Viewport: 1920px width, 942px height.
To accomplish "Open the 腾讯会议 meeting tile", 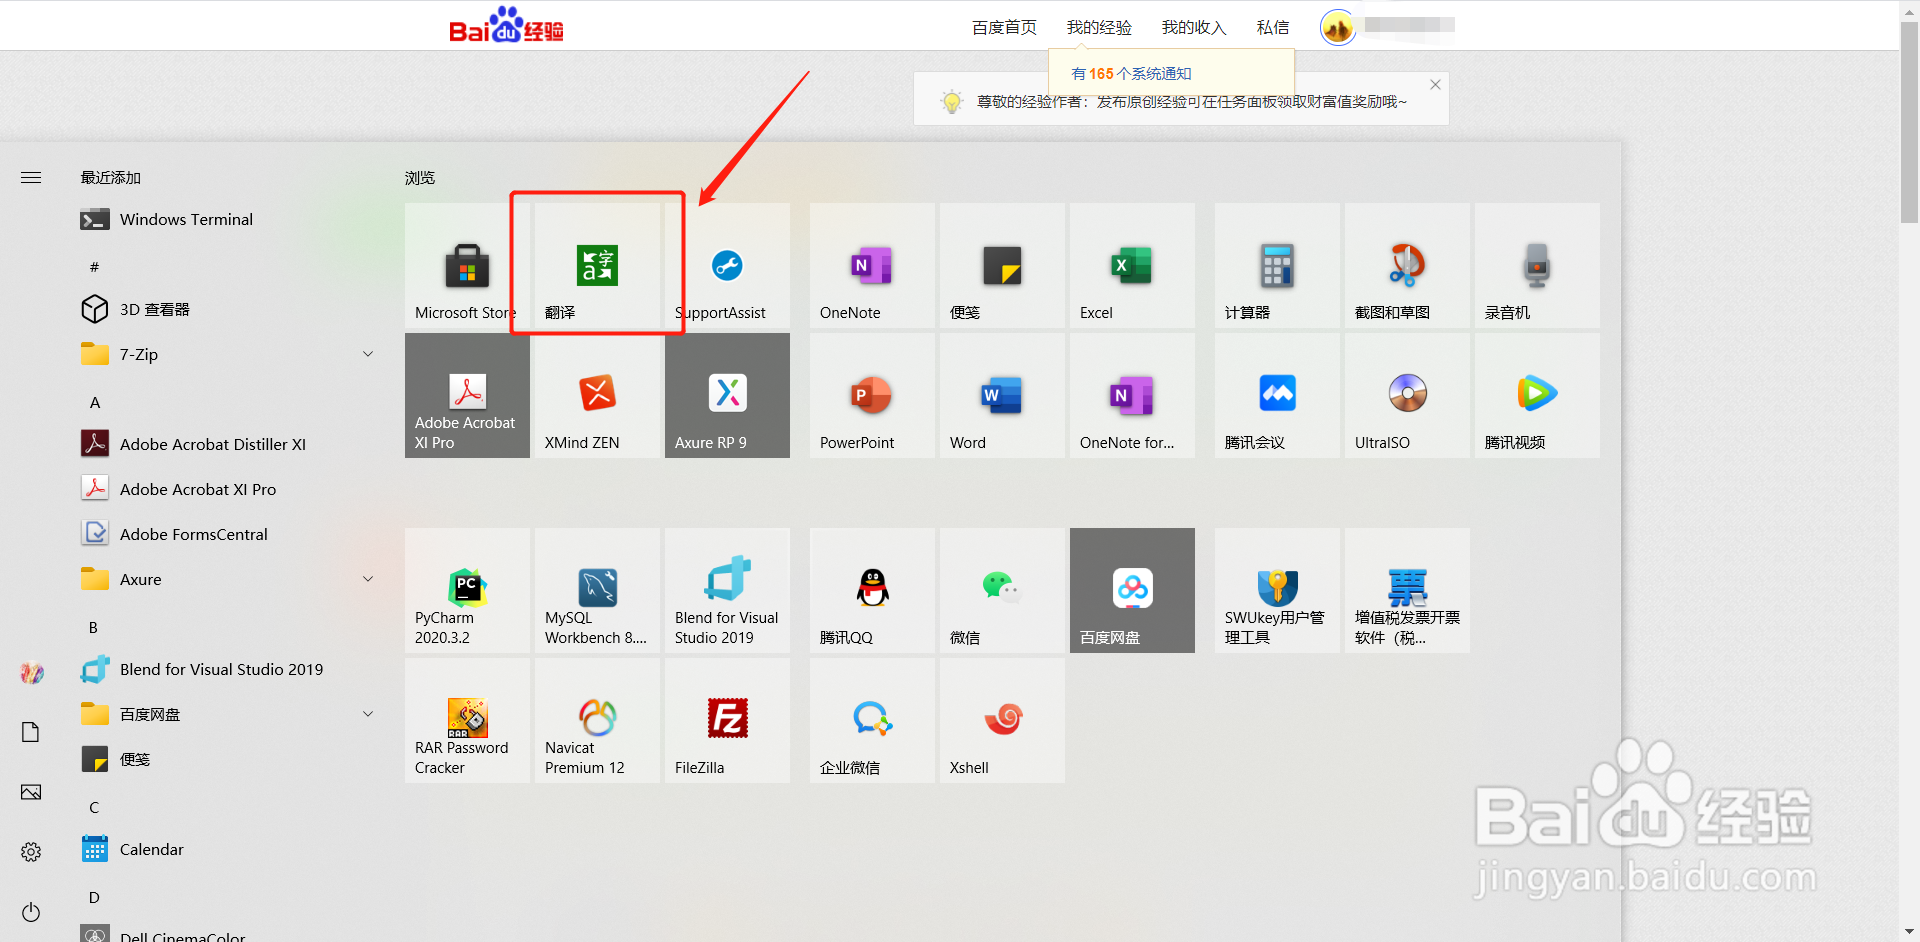I will click(1277, 396).
